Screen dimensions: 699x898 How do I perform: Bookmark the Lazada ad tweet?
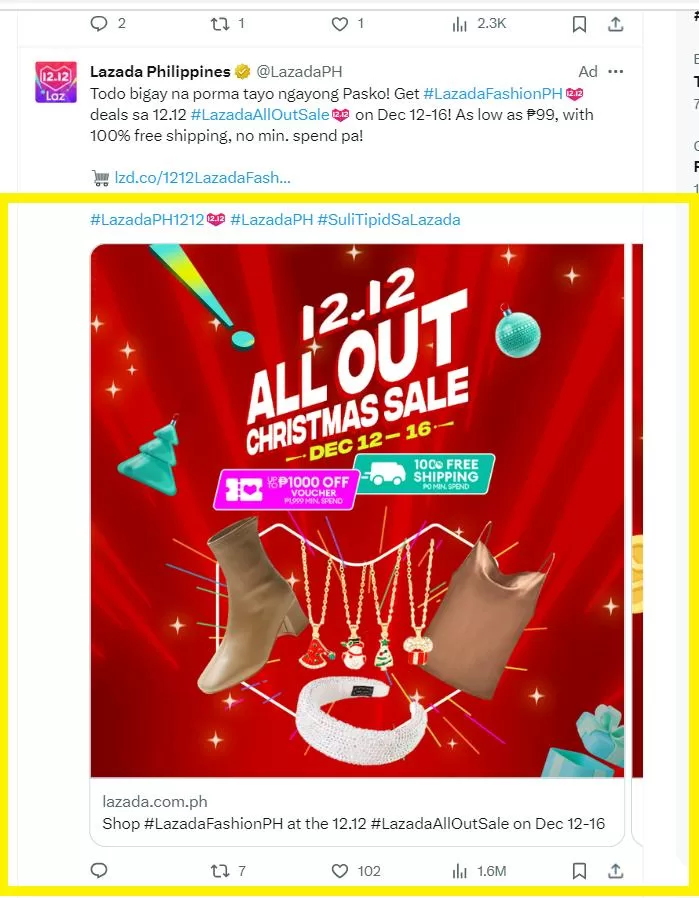(579, 871)
